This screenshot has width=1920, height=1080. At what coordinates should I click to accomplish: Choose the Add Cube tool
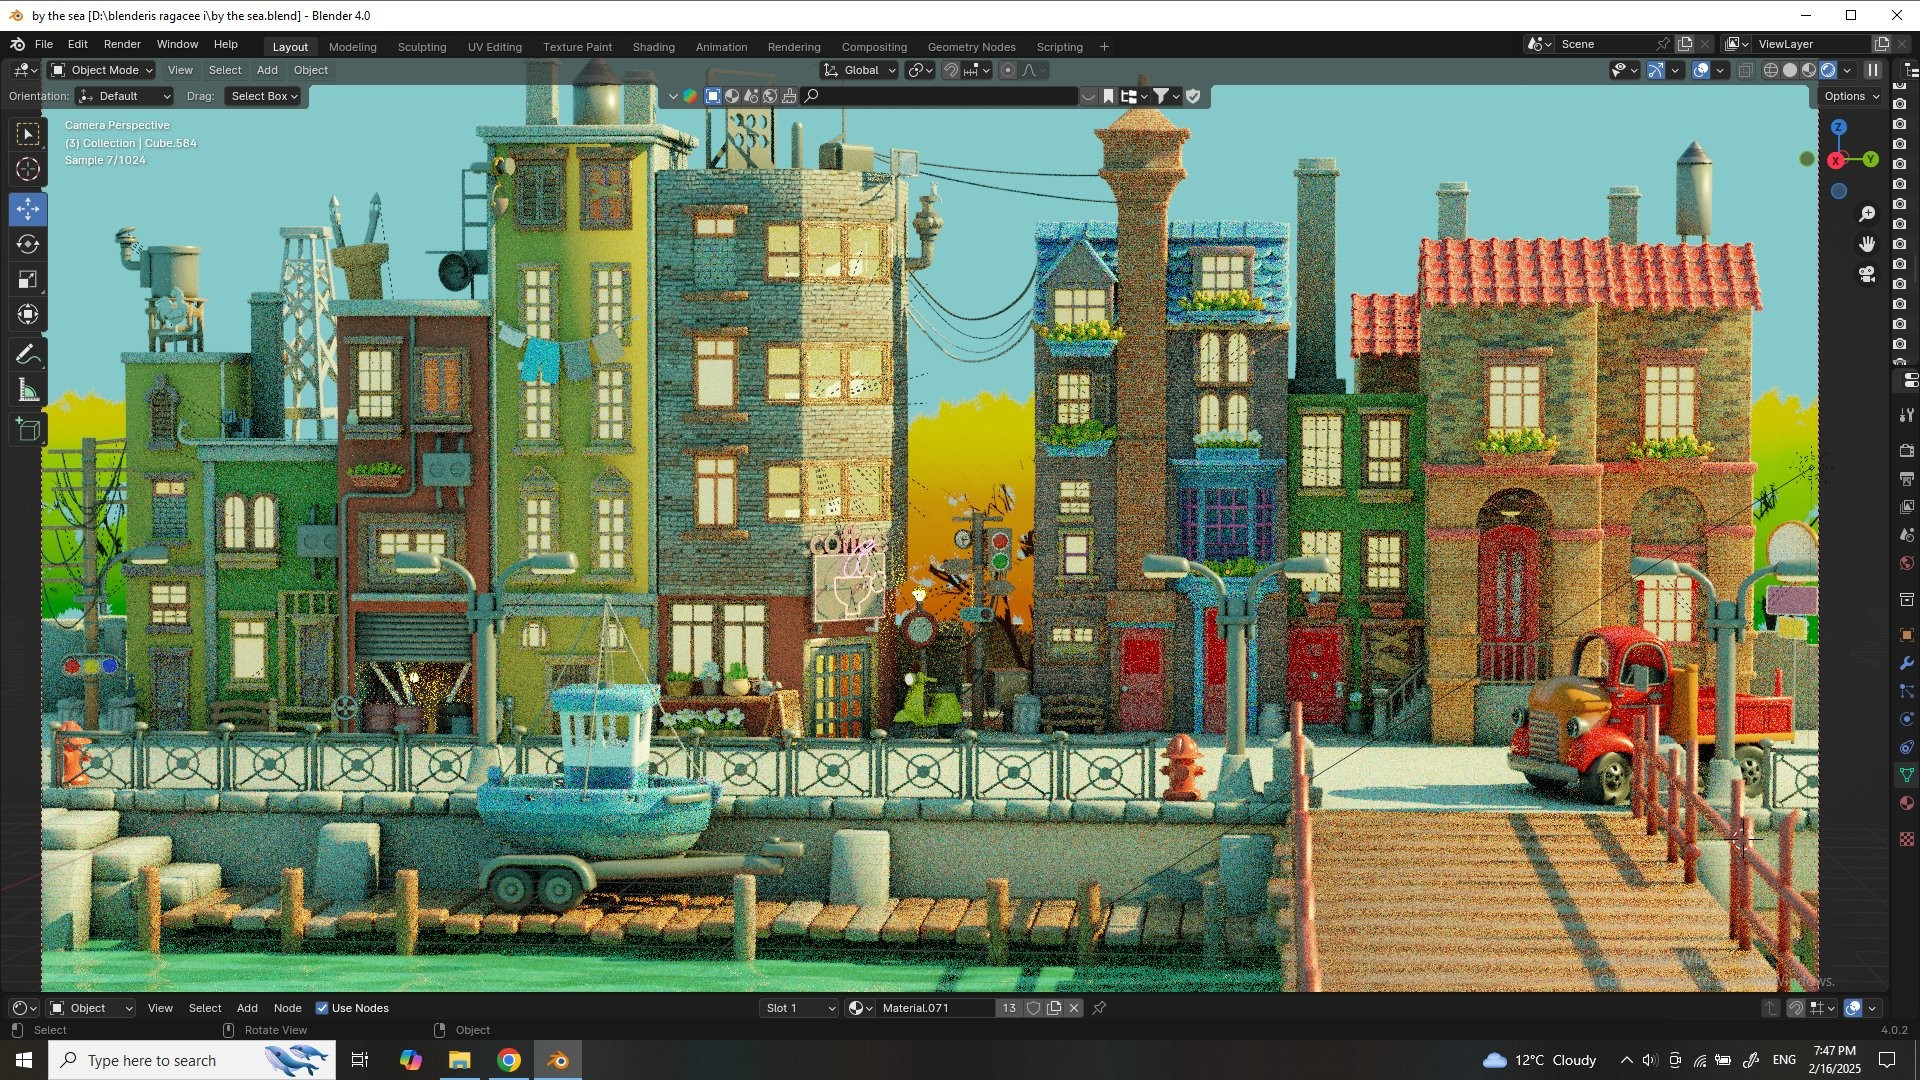point(28,430)
